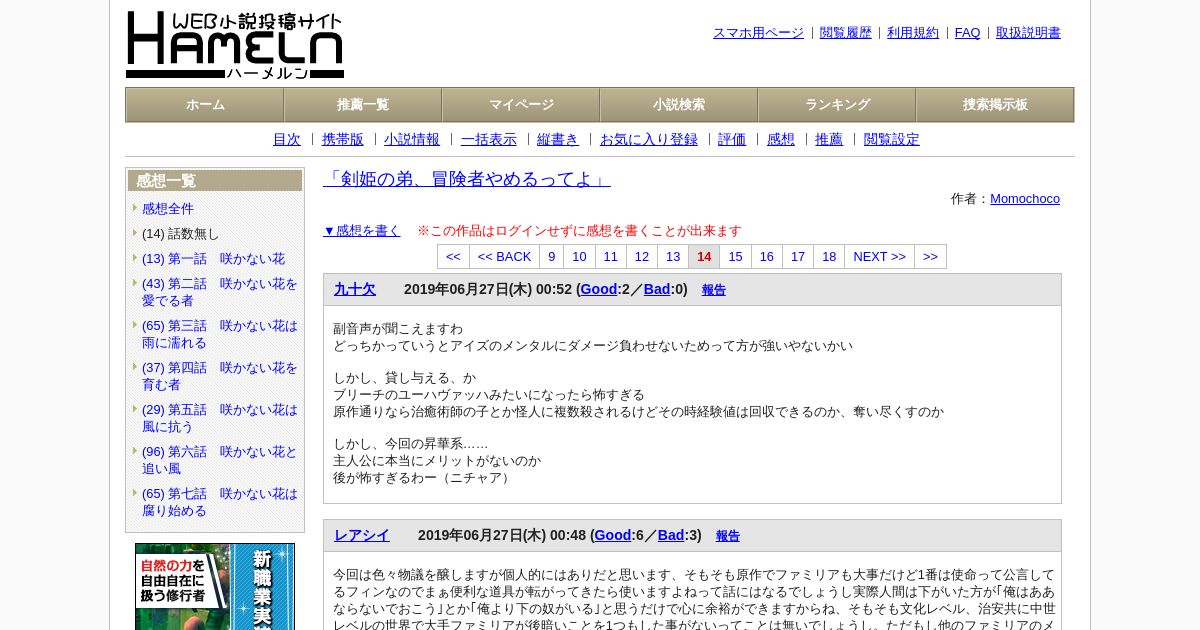Screen dimensions: 1200x630
Task: Go to comments page 12
Action: (x=642, y=257)
